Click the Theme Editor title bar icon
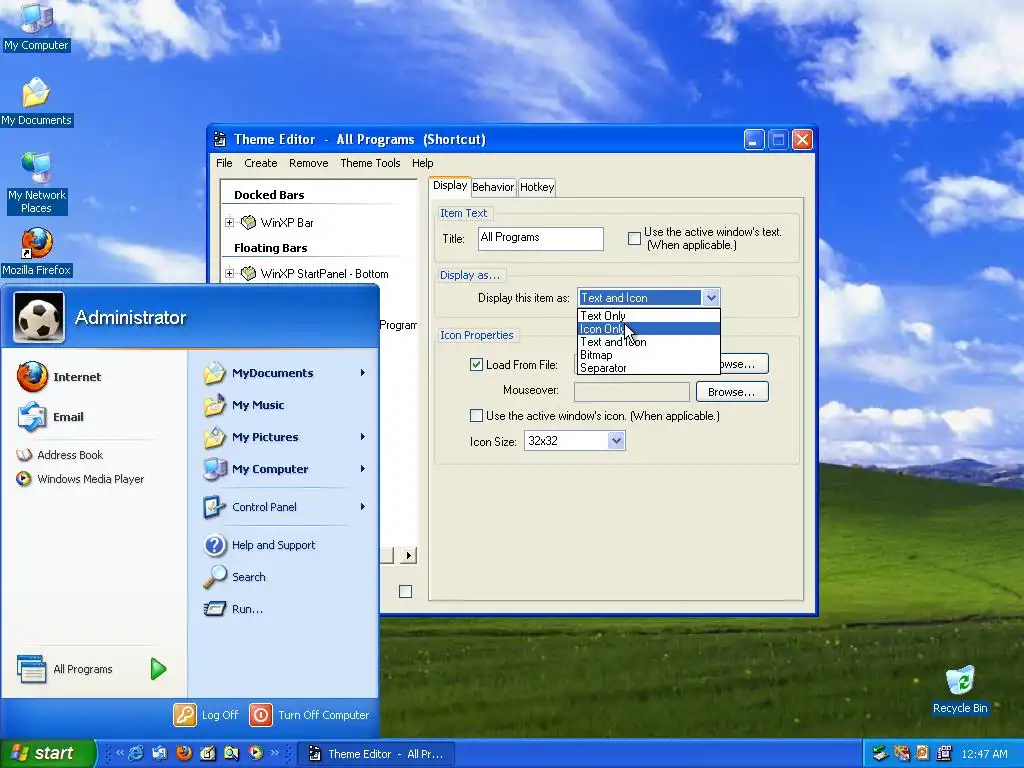 point(221,139)
